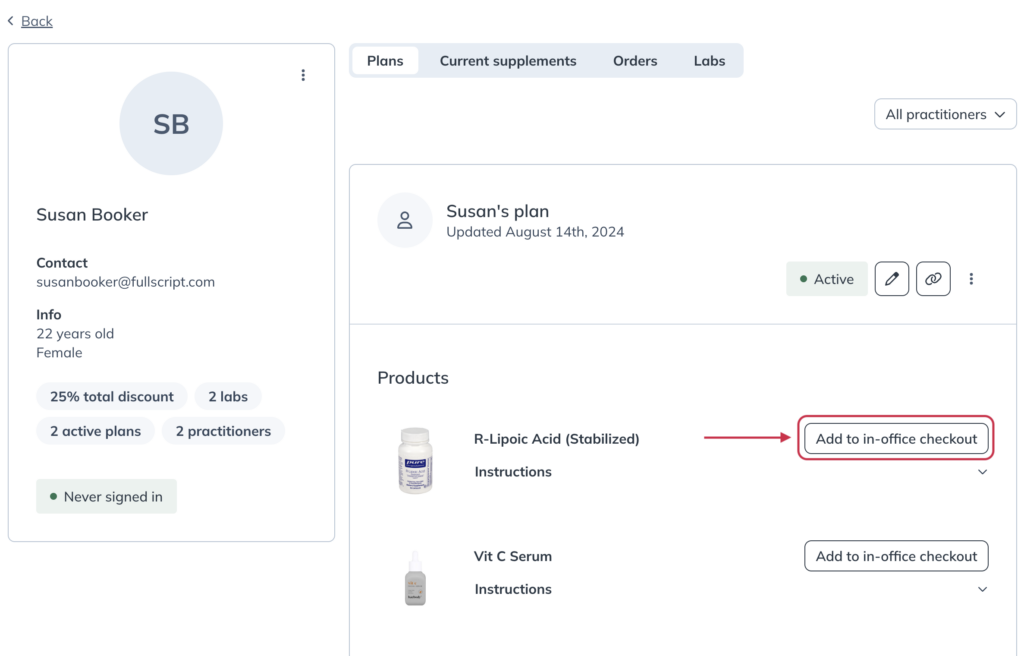This screenshot has height=656, width=1024.
Task: Click the Susan's plan title
Action: tap(498, 212)
